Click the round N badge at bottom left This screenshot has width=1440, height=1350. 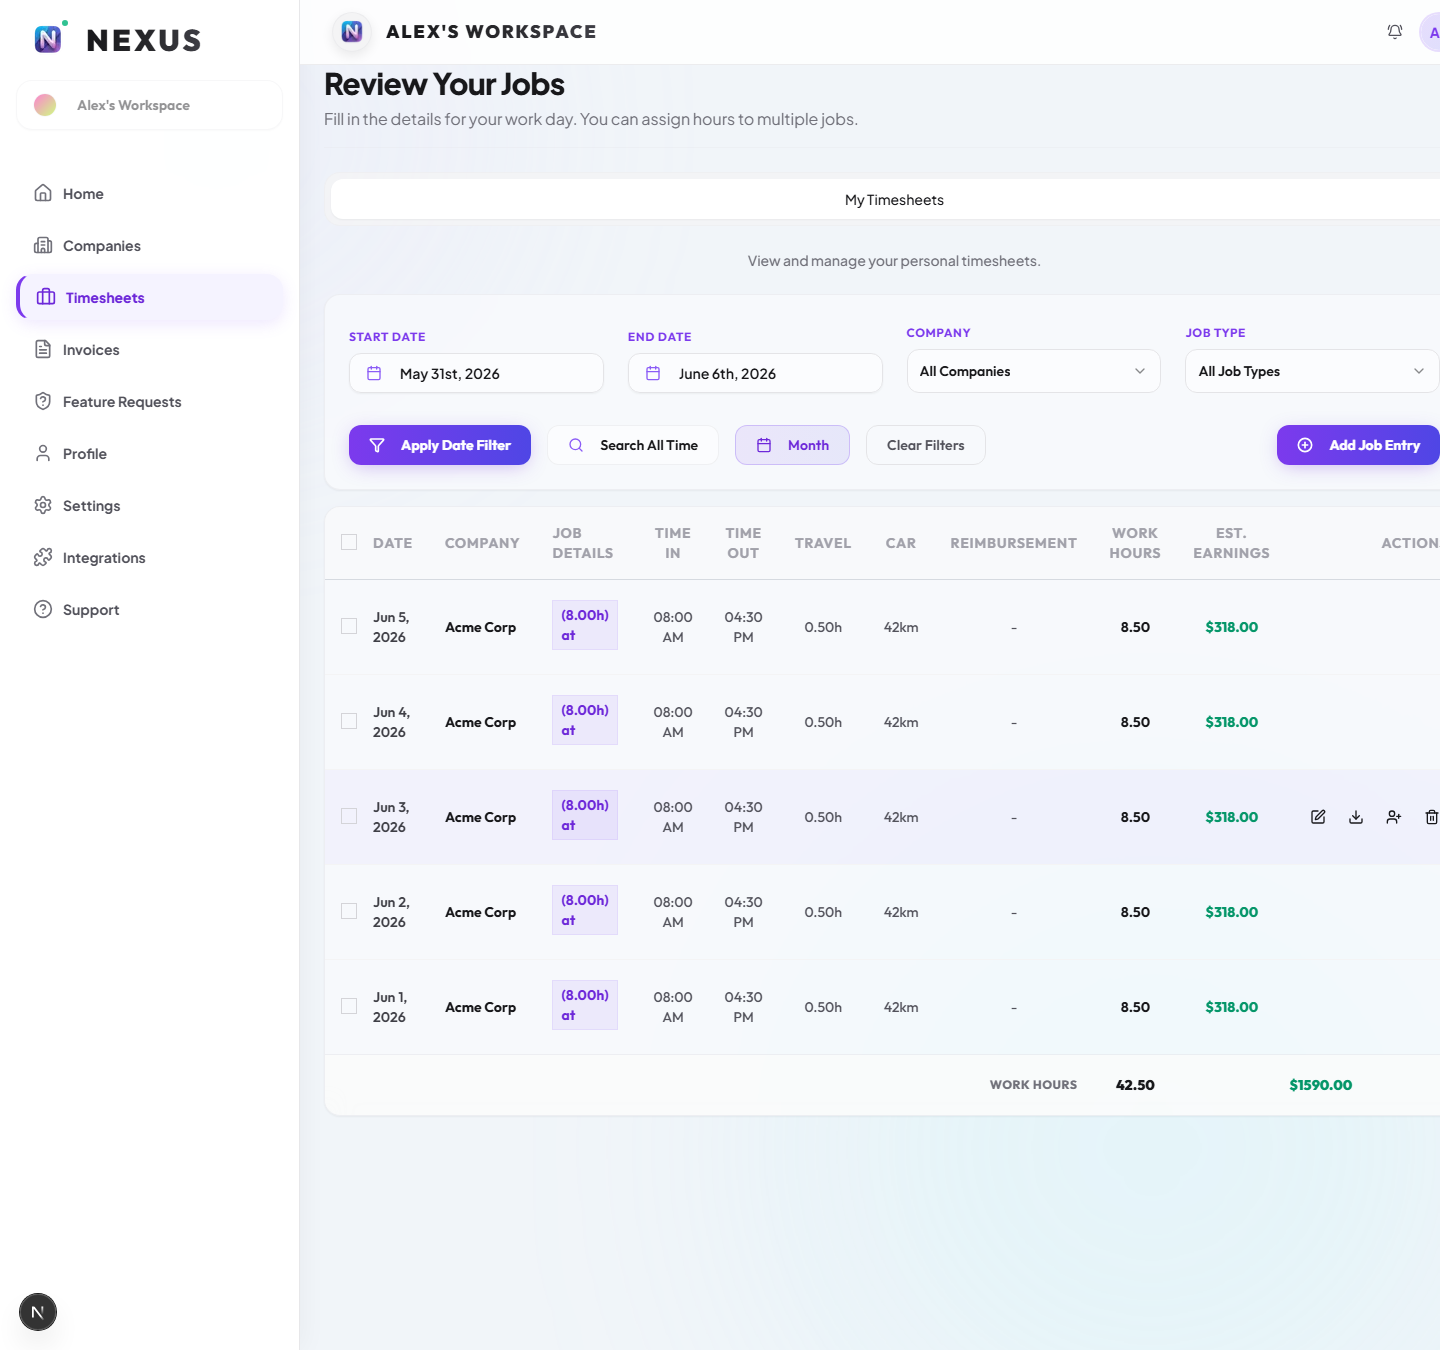(38, 1312)
